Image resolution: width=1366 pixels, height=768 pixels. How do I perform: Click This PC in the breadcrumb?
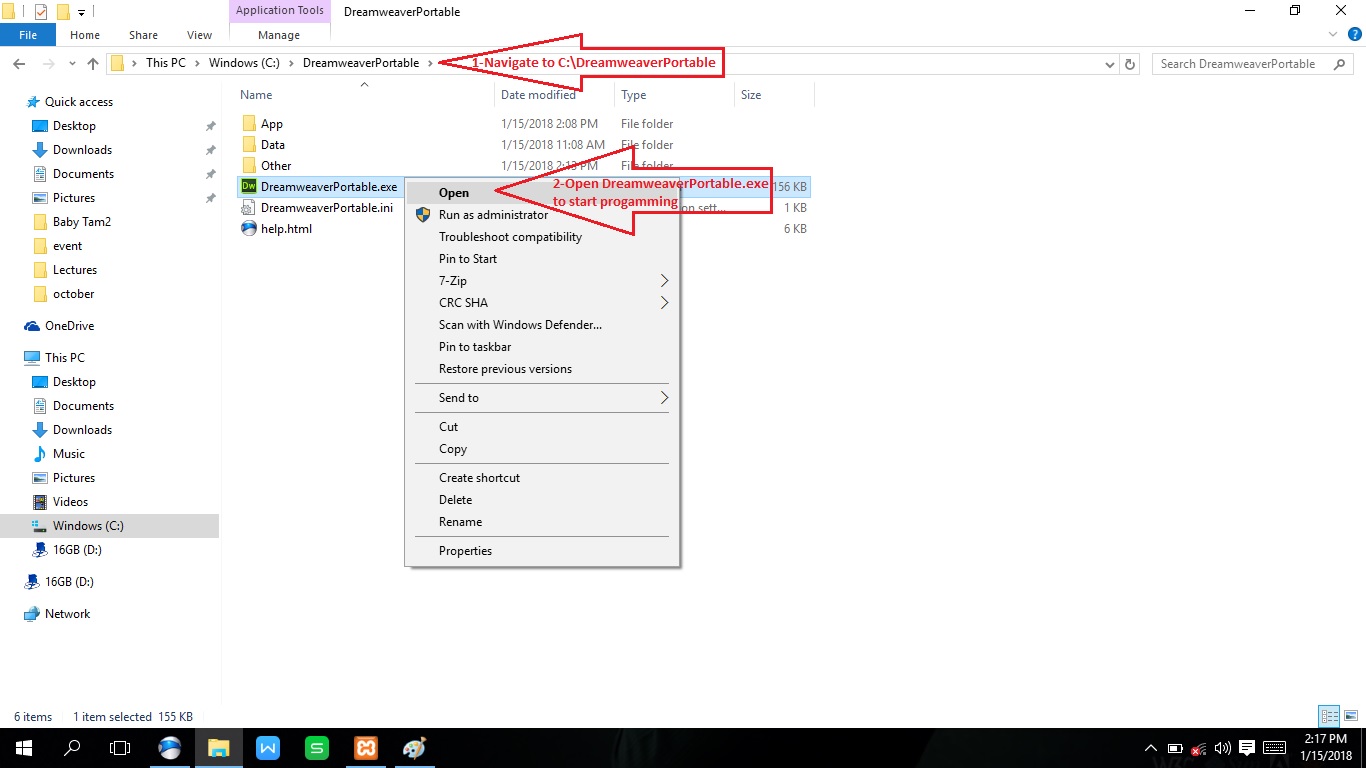click(165, 63)
